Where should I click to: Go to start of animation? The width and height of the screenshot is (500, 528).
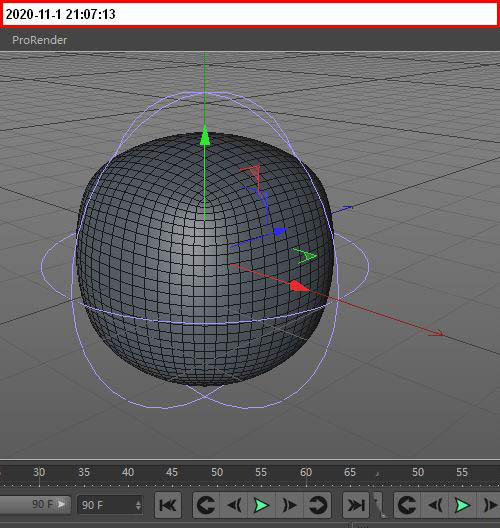168,505
